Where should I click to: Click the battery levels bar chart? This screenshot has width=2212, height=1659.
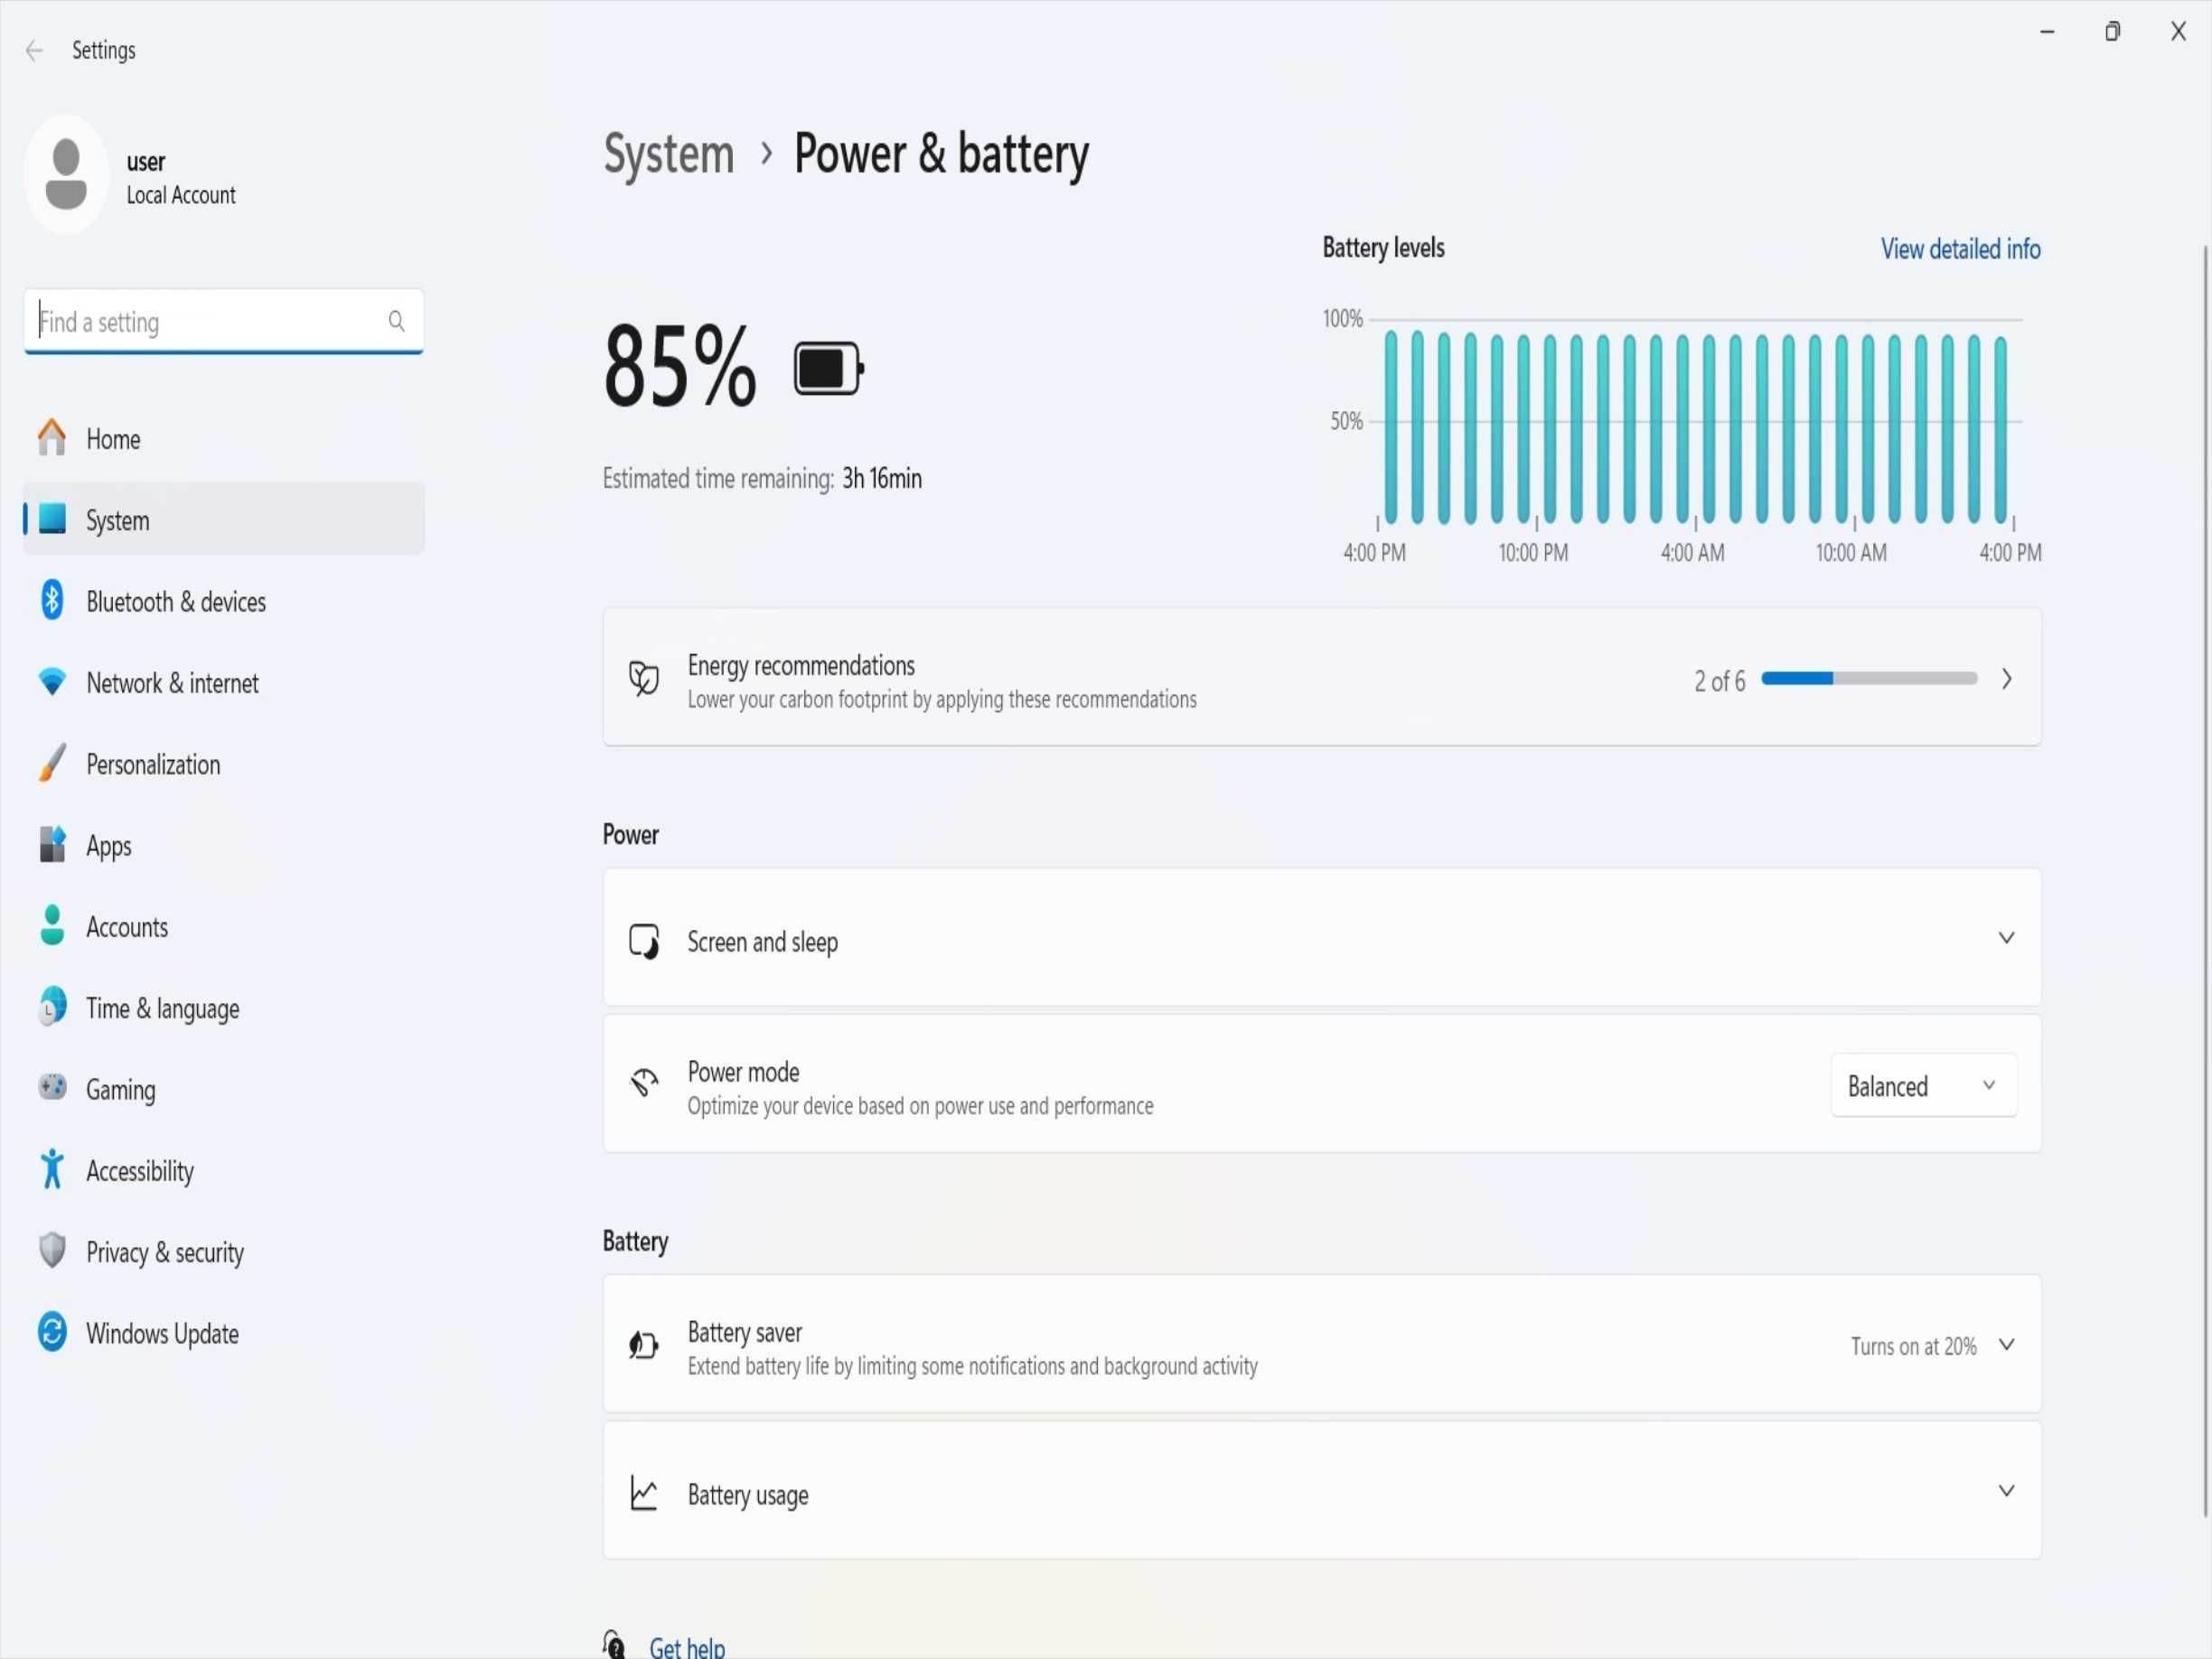tap(1696, 427)
